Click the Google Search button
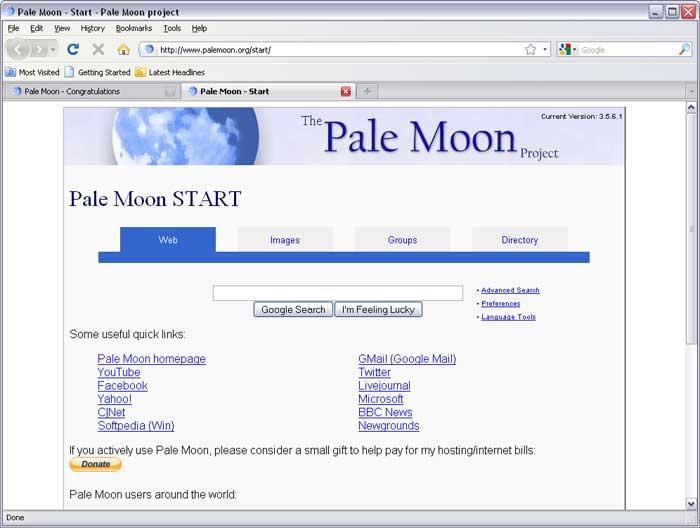 coord(293,309)
